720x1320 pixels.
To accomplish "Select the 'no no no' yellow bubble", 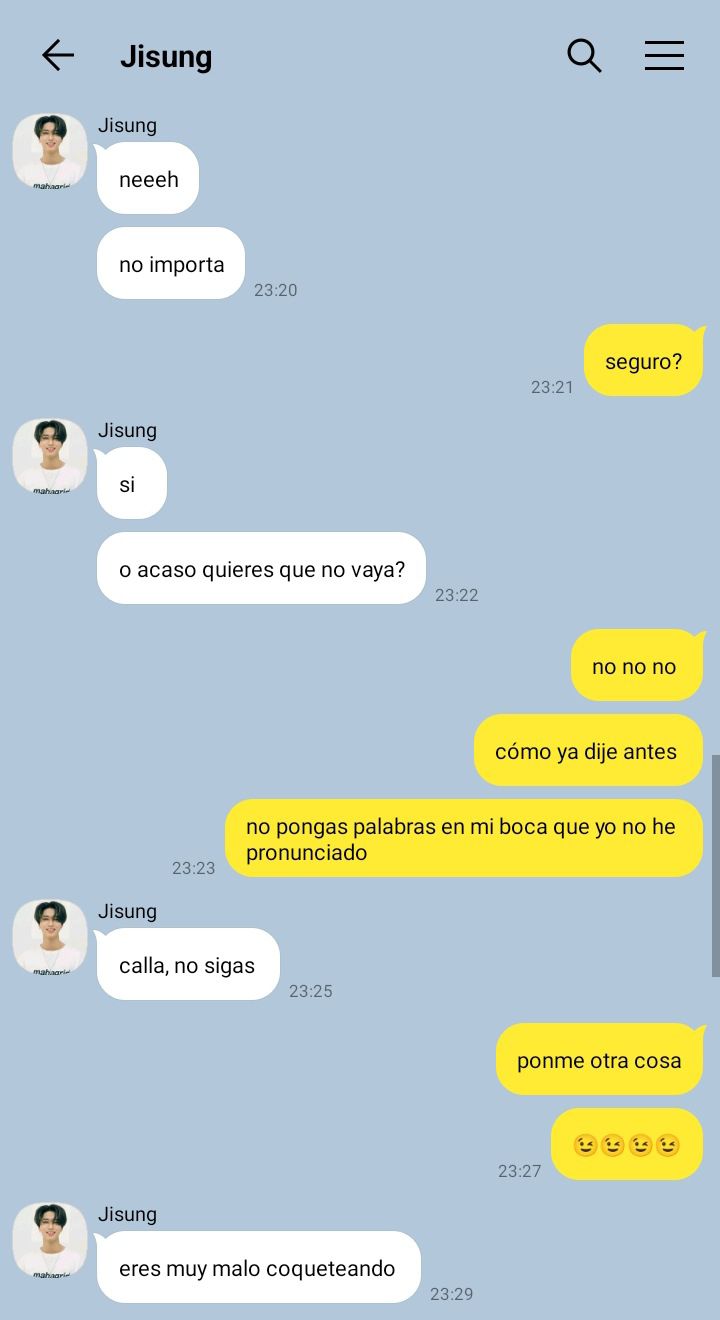I will (638, 665).
